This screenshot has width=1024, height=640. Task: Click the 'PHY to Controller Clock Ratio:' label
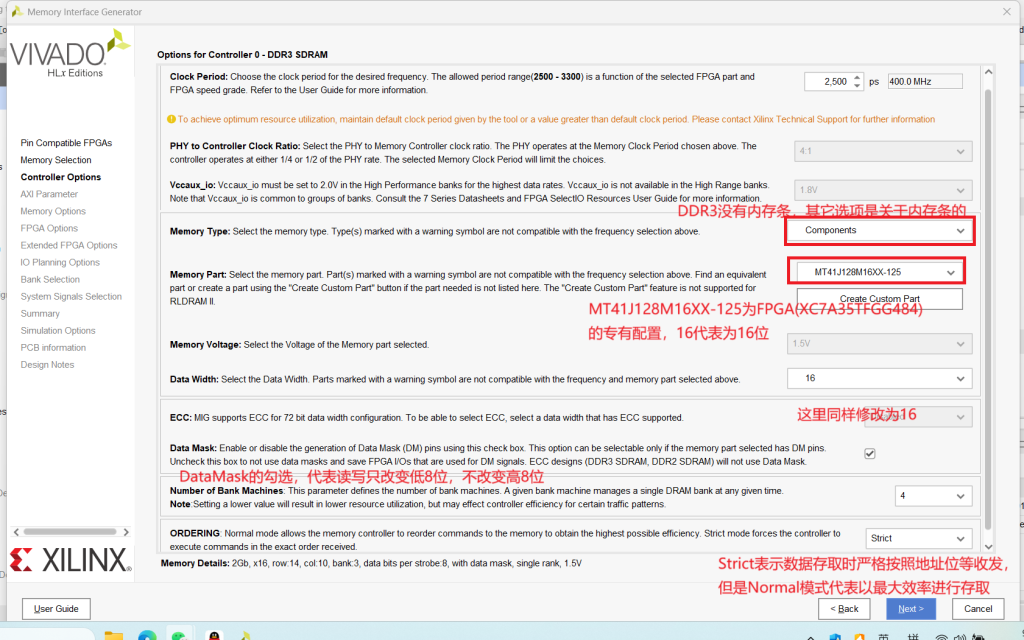click(x=235, y=146)
